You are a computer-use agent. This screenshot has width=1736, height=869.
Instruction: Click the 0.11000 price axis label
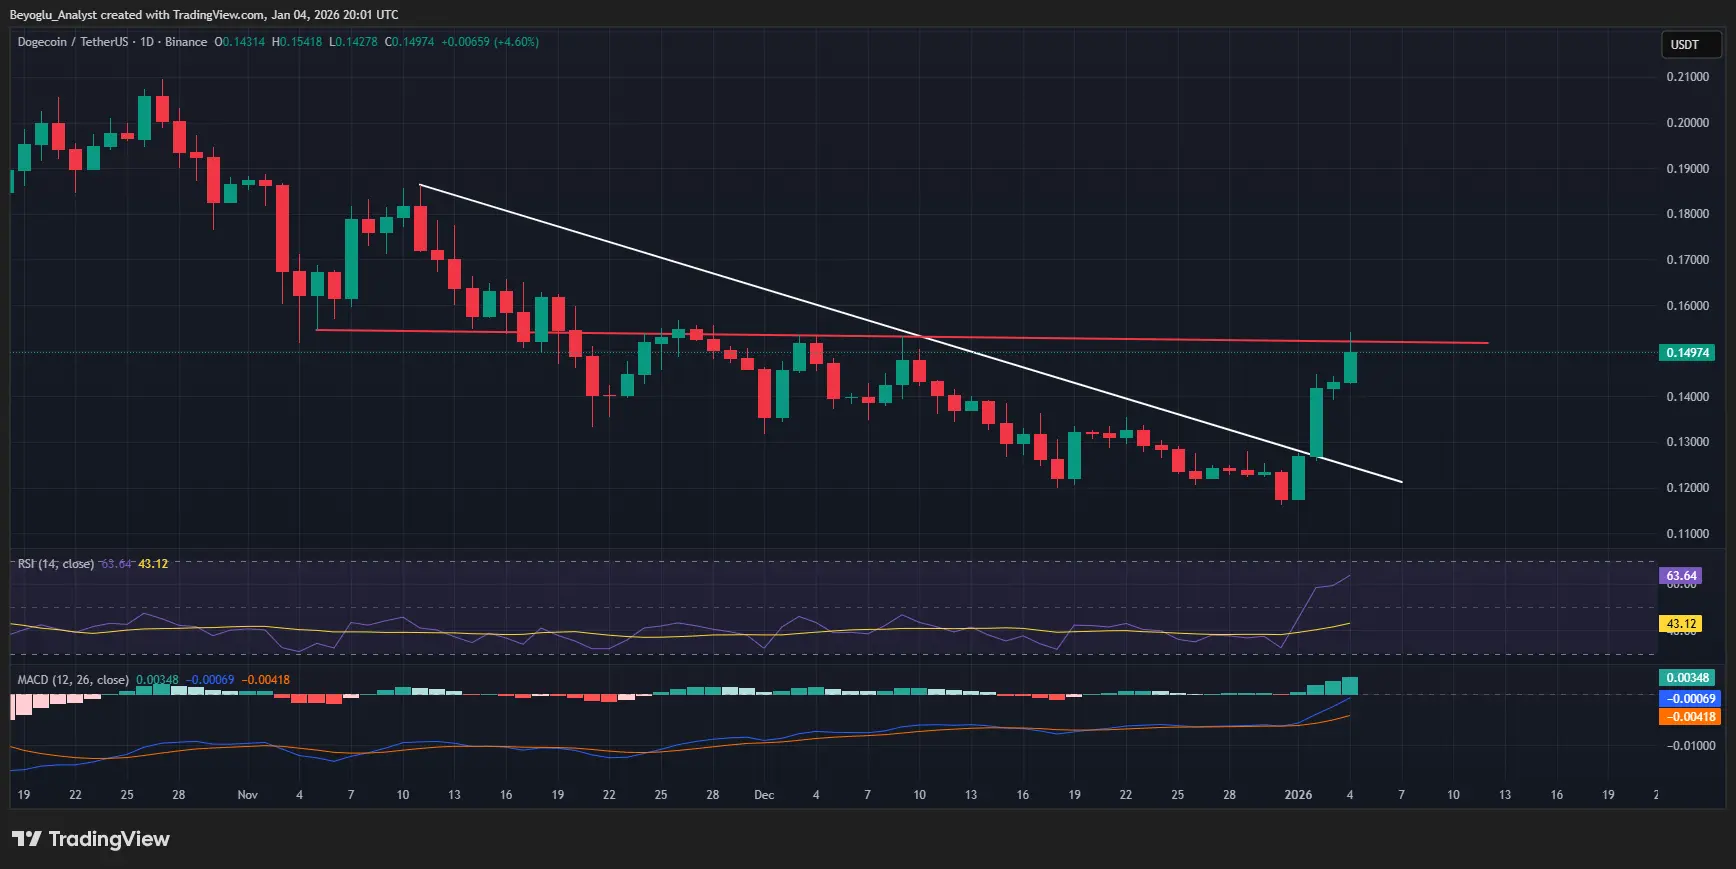[1687, 534]
